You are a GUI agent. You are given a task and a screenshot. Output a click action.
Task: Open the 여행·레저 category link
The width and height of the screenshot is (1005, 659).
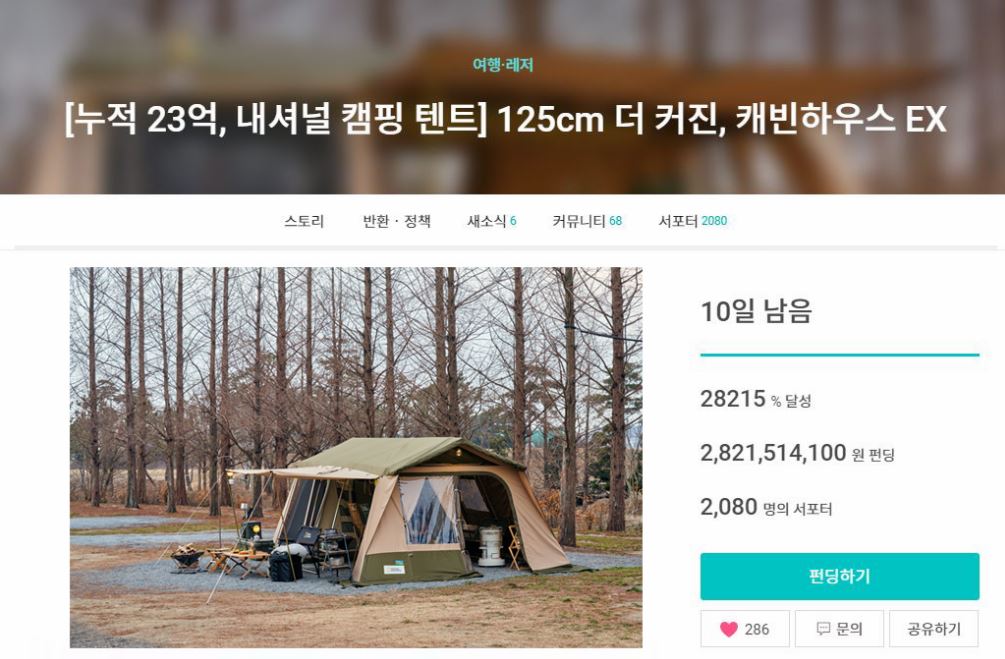click(x=503, y=65)
